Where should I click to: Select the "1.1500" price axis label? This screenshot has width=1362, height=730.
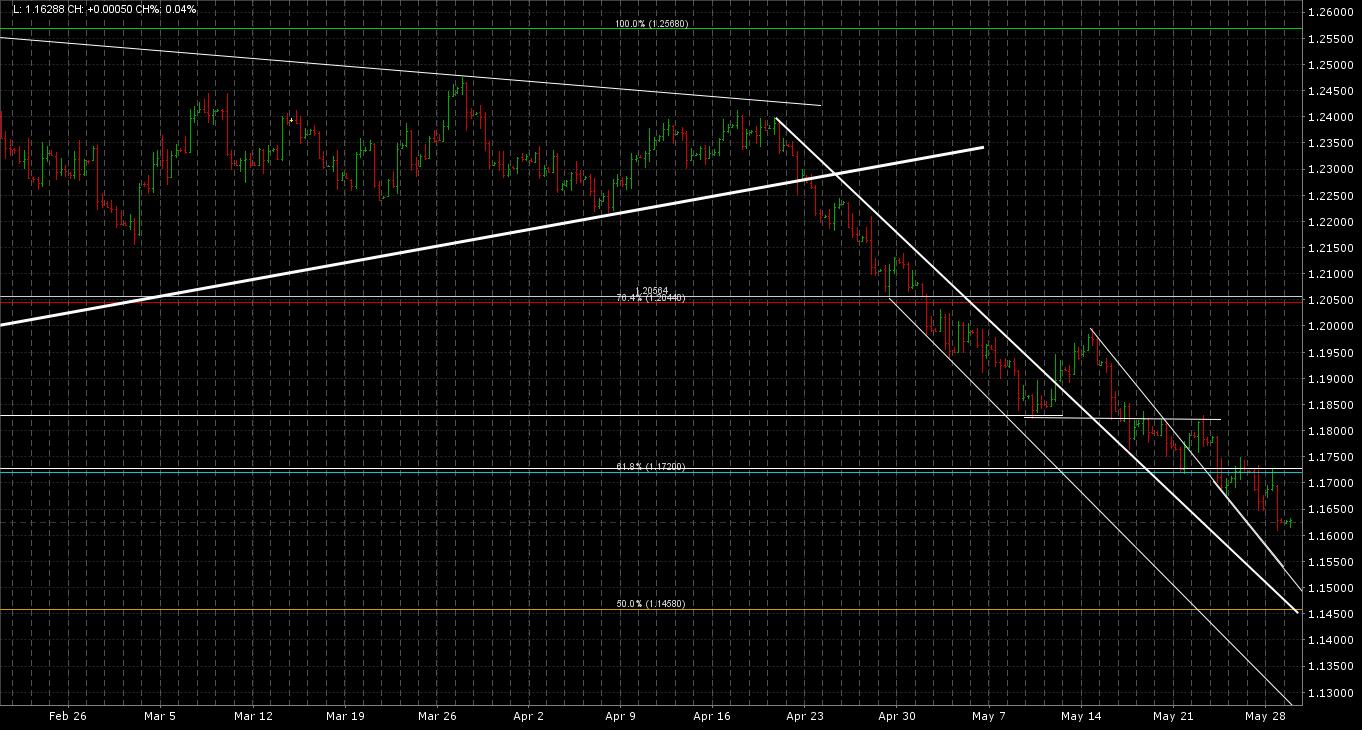coord(1329,588)
